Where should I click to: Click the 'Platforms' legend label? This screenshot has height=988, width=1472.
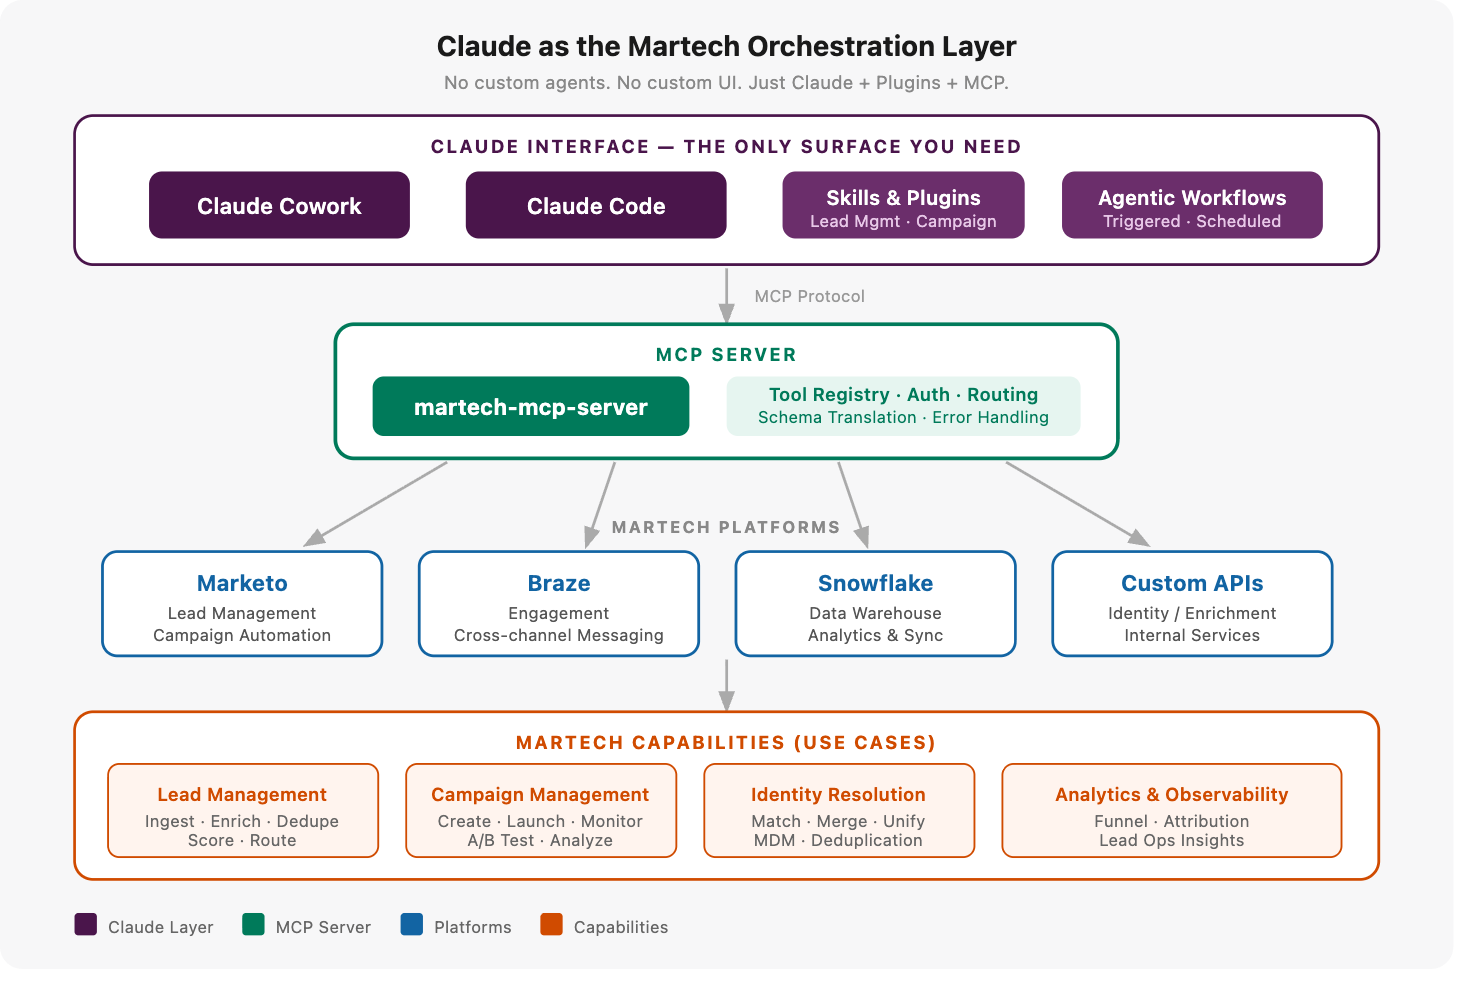tap(473, 928)
